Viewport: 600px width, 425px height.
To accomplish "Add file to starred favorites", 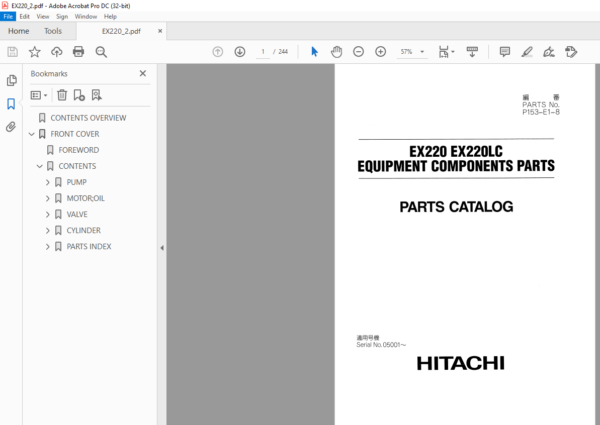I will 34,52.
